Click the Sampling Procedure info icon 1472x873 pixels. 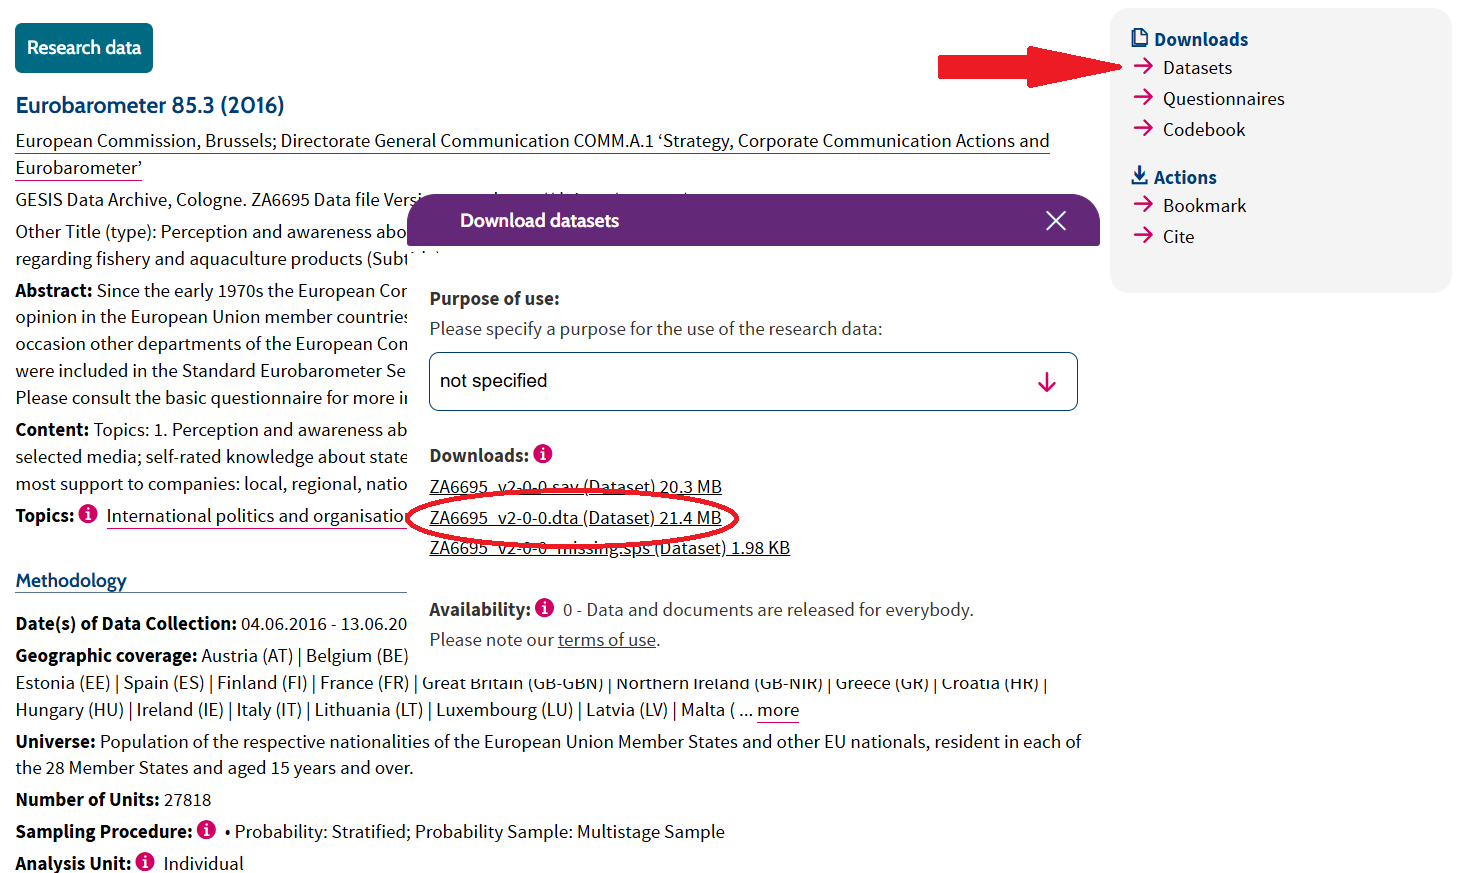coord(206,830)
